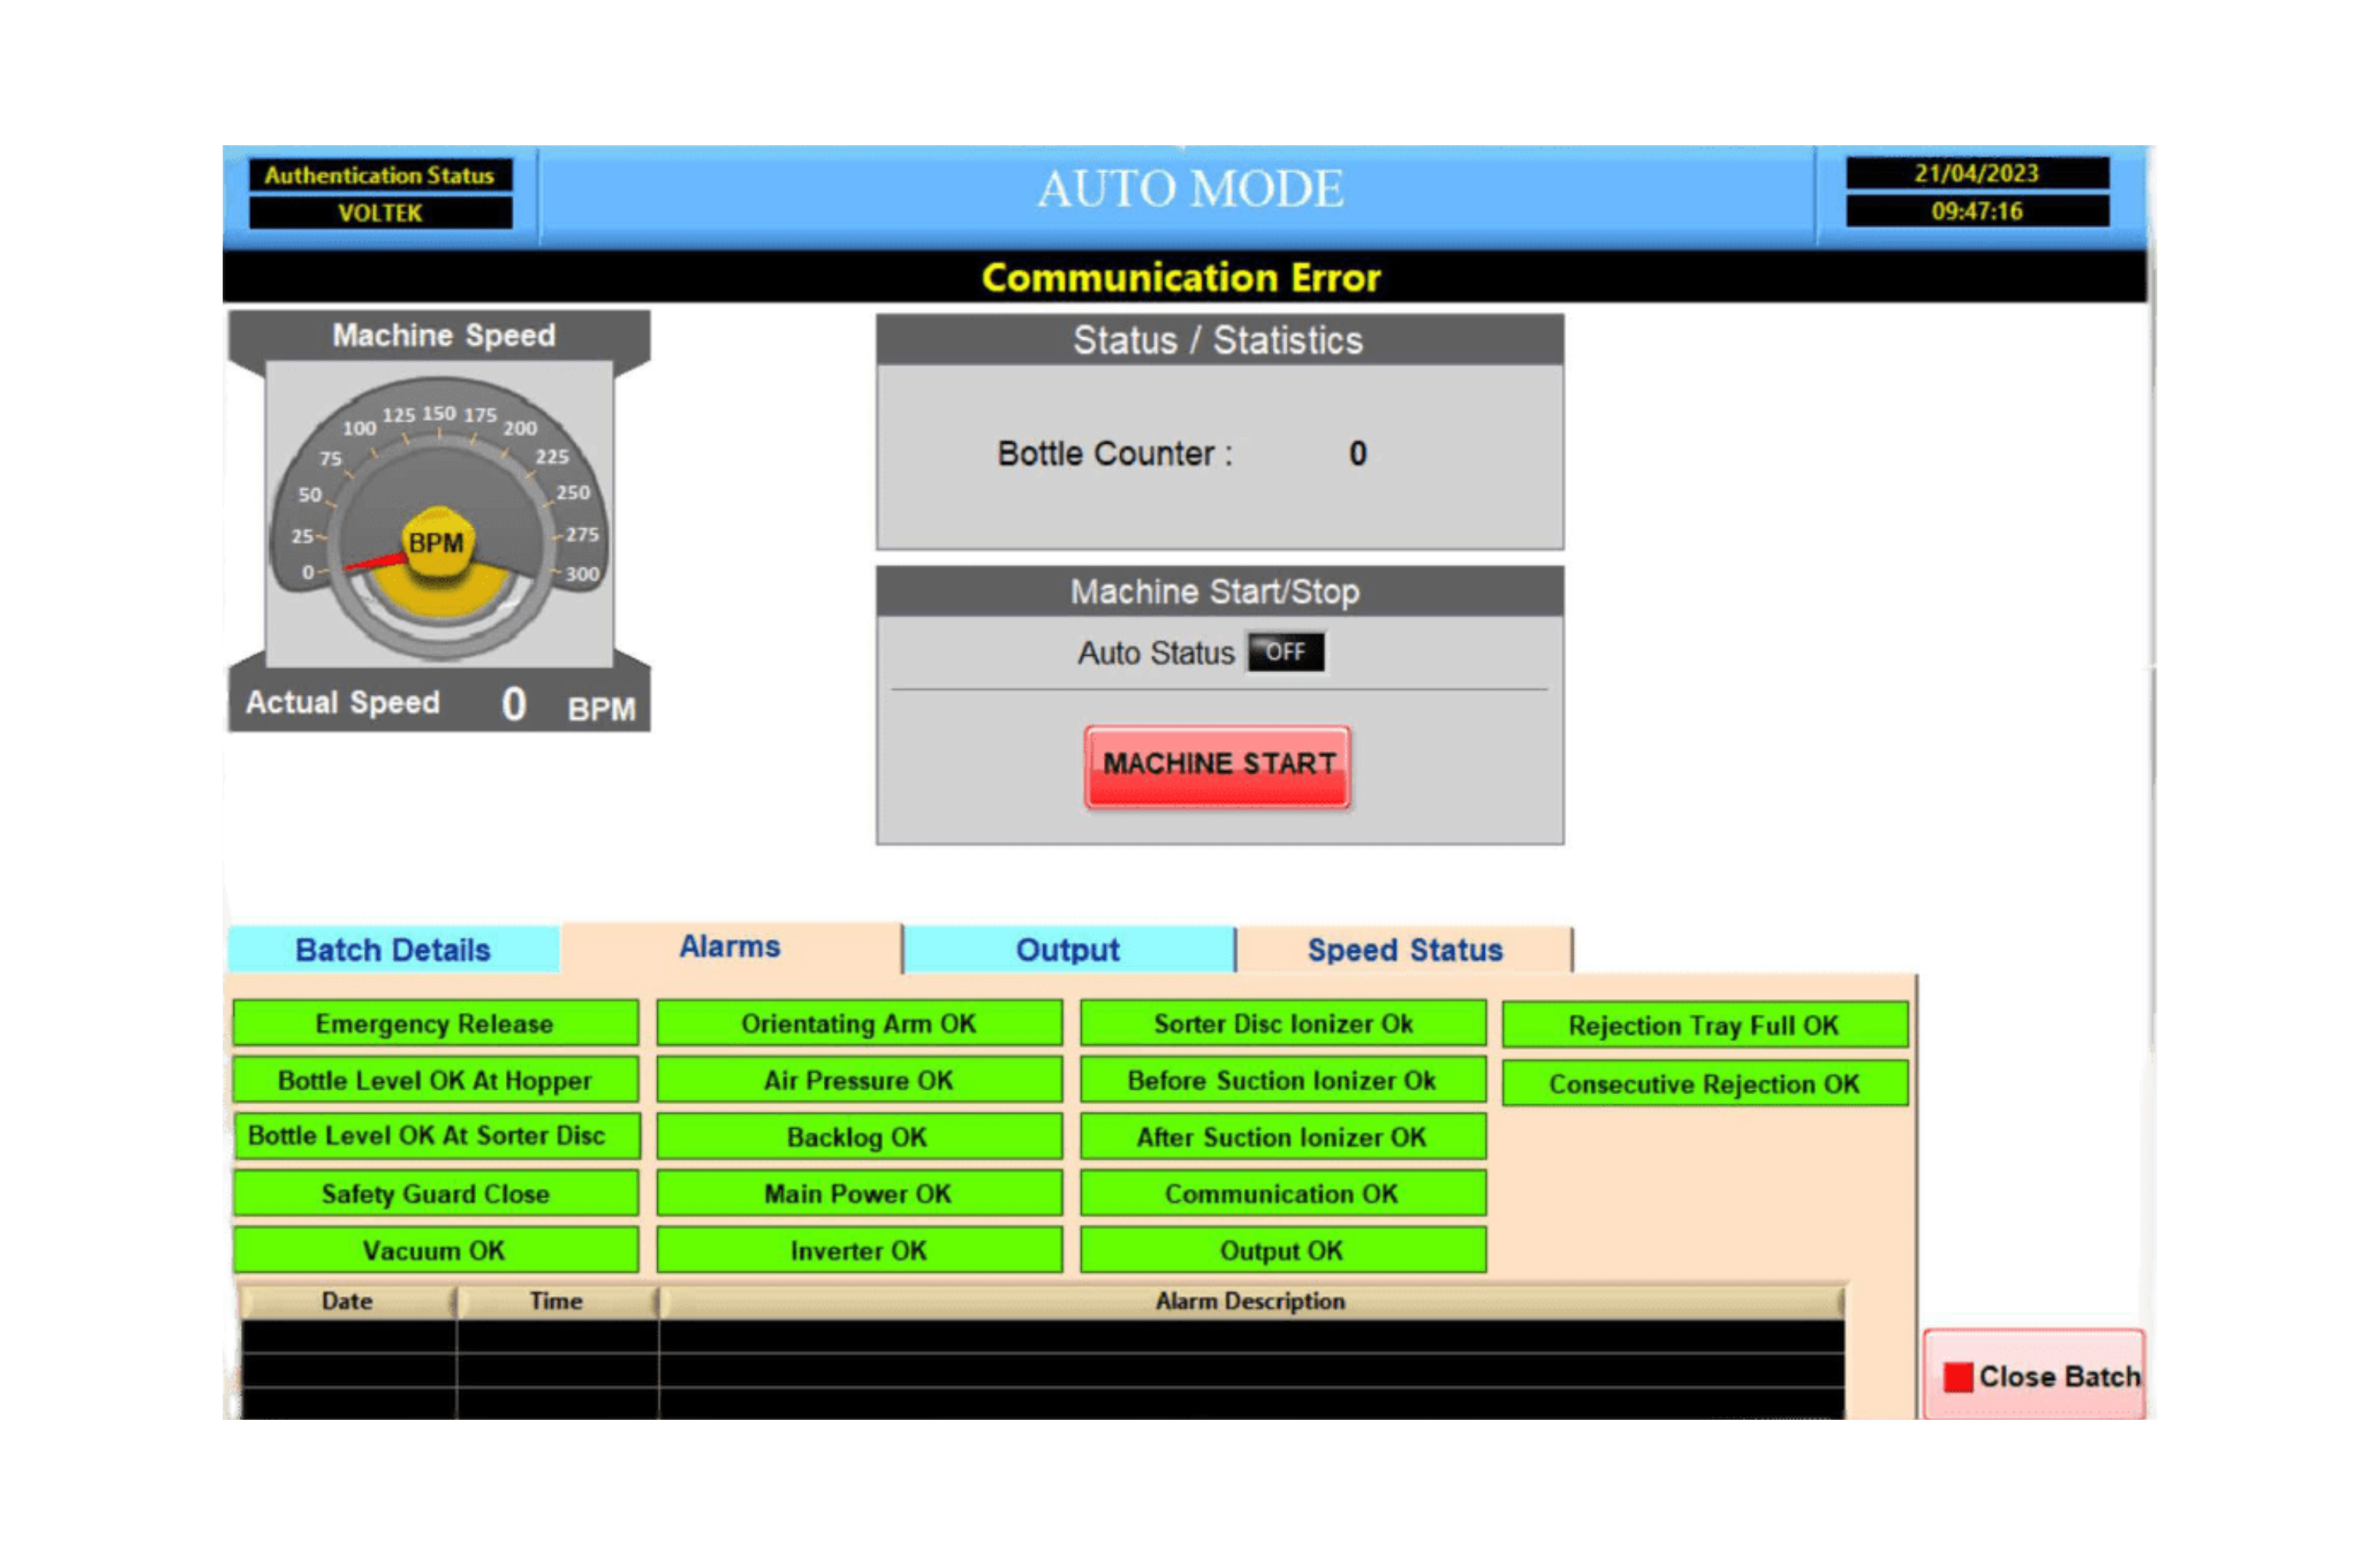
Task: Select the Air Pressure OK indicator
Action: coord(858,1080)
